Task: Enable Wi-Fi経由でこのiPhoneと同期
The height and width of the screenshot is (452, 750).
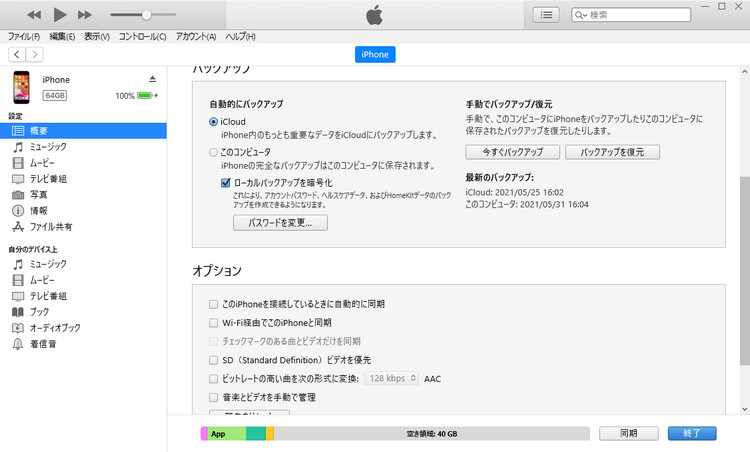Action: (x=213, y=323)
